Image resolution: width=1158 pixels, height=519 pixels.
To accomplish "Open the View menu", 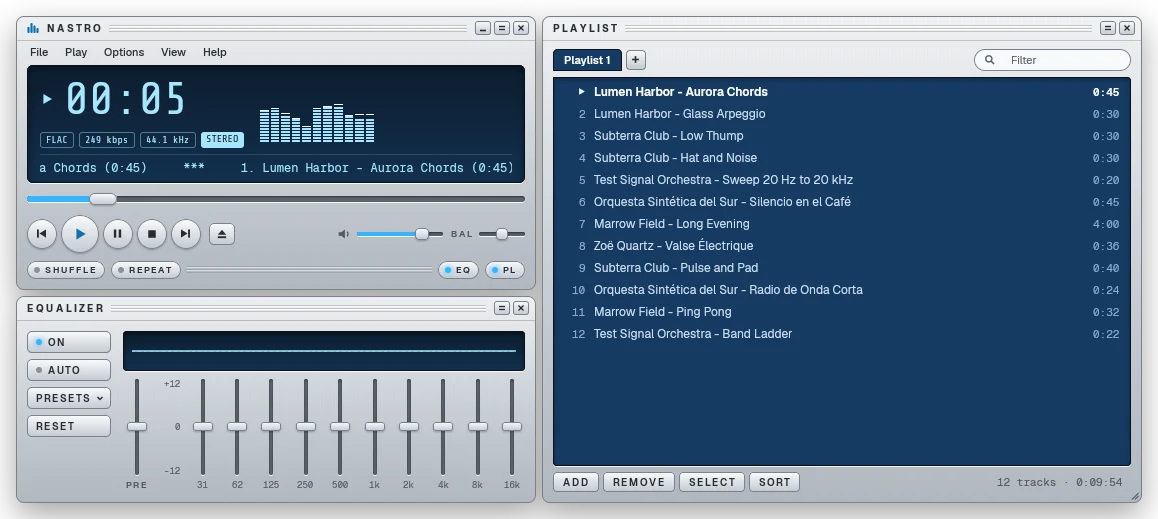I will pyautogui.click(x=174, y=52).
